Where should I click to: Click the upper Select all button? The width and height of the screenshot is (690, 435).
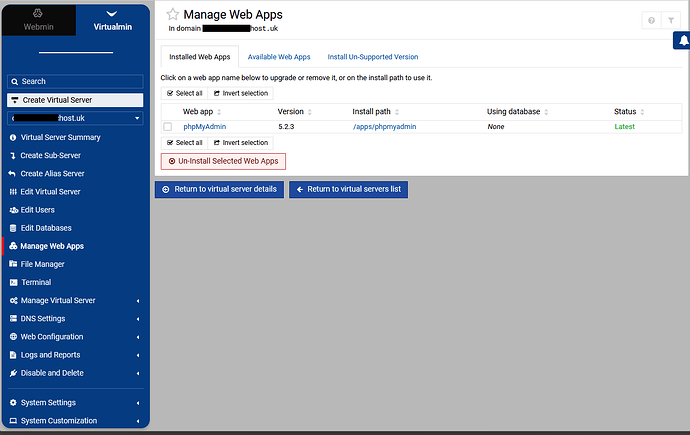pyautogui.click(x=184, y=93)
